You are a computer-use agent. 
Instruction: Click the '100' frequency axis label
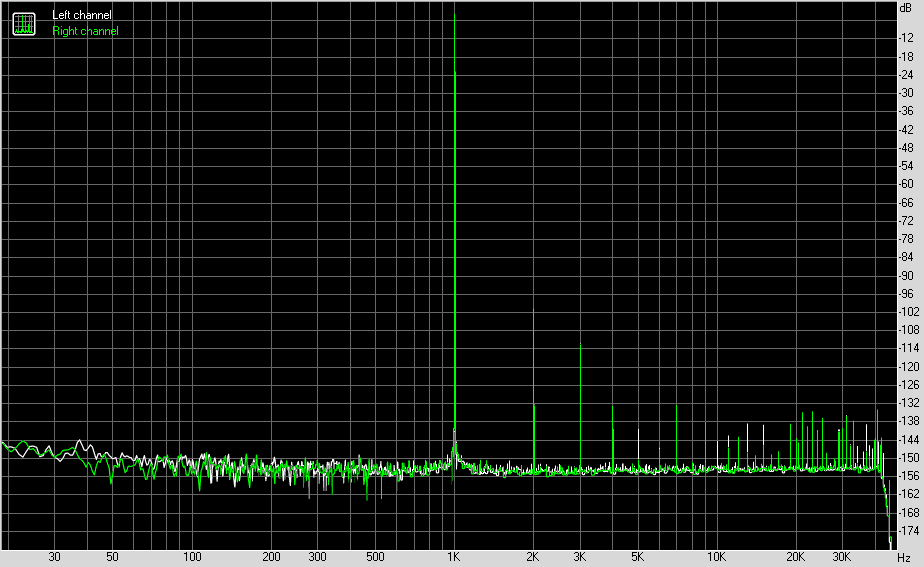pyautogui.click(x=192, y=557)
